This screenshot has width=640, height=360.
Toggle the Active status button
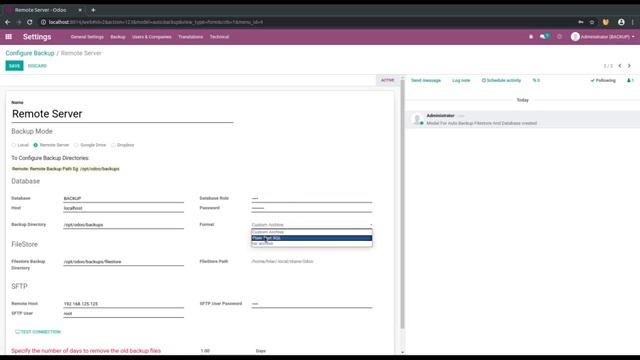point(387,80)
